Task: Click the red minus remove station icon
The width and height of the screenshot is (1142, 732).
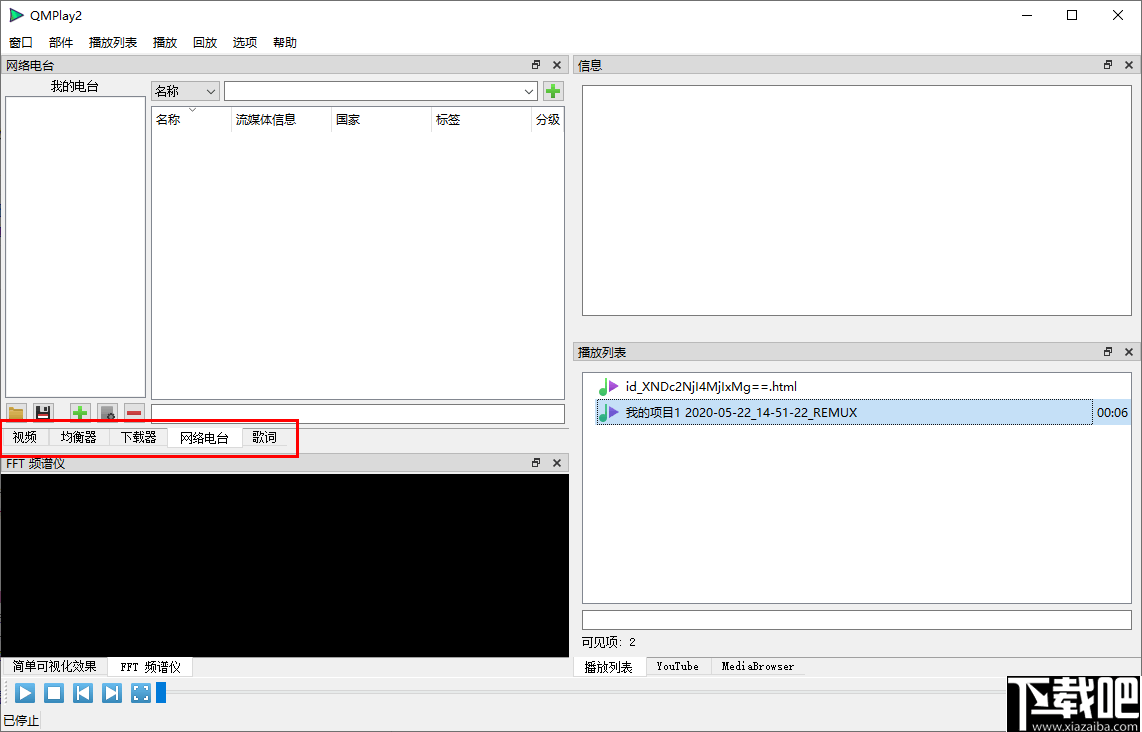Action: point(133,413)
